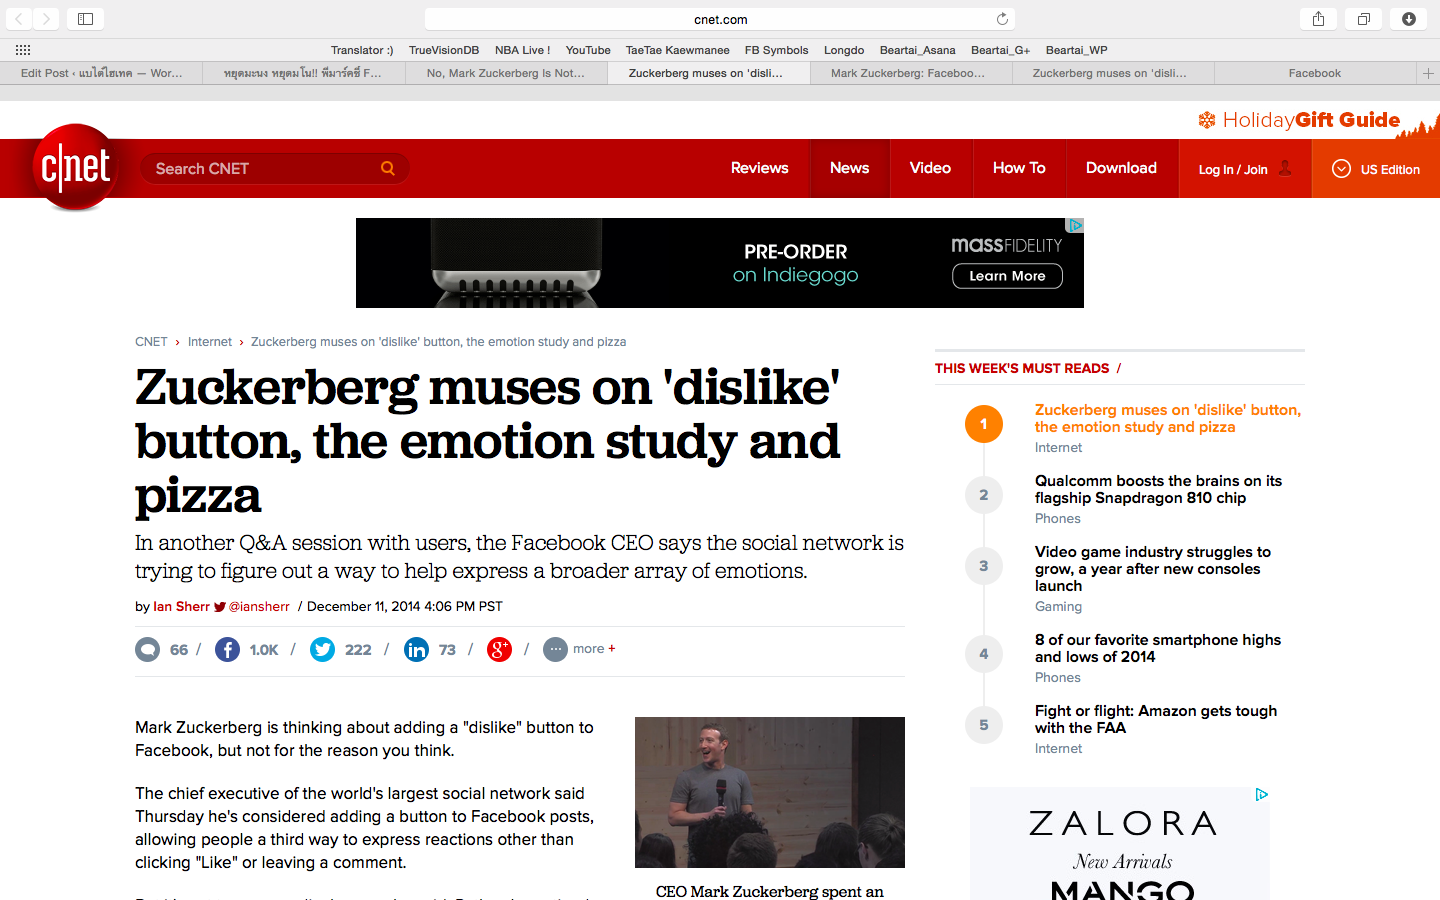Screen dimensions: 1440x900
Task: Share article via Google Plus icon
Action: tap(500, 650)
